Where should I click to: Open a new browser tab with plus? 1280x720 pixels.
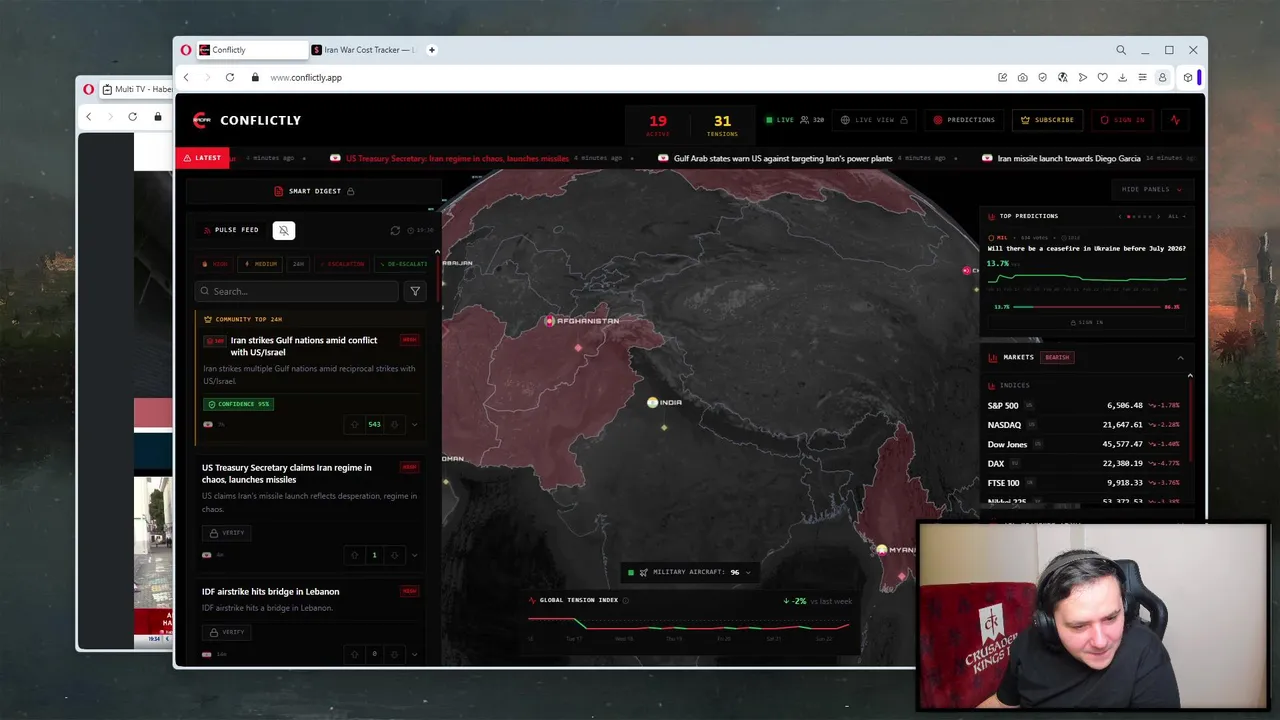[432, 50]
